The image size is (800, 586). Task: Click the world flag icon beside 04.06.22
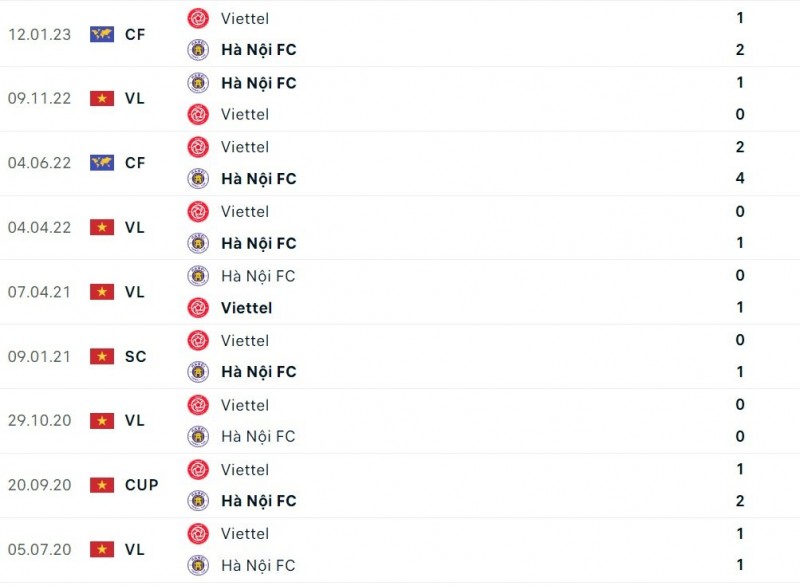coord(102,163)
